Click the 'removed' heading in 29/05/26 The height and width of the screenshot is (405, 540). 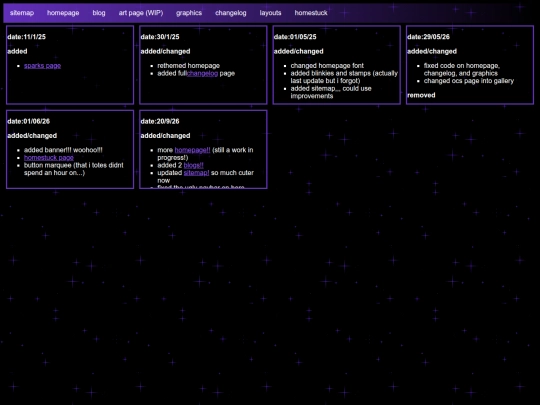[x=421, y=95]
